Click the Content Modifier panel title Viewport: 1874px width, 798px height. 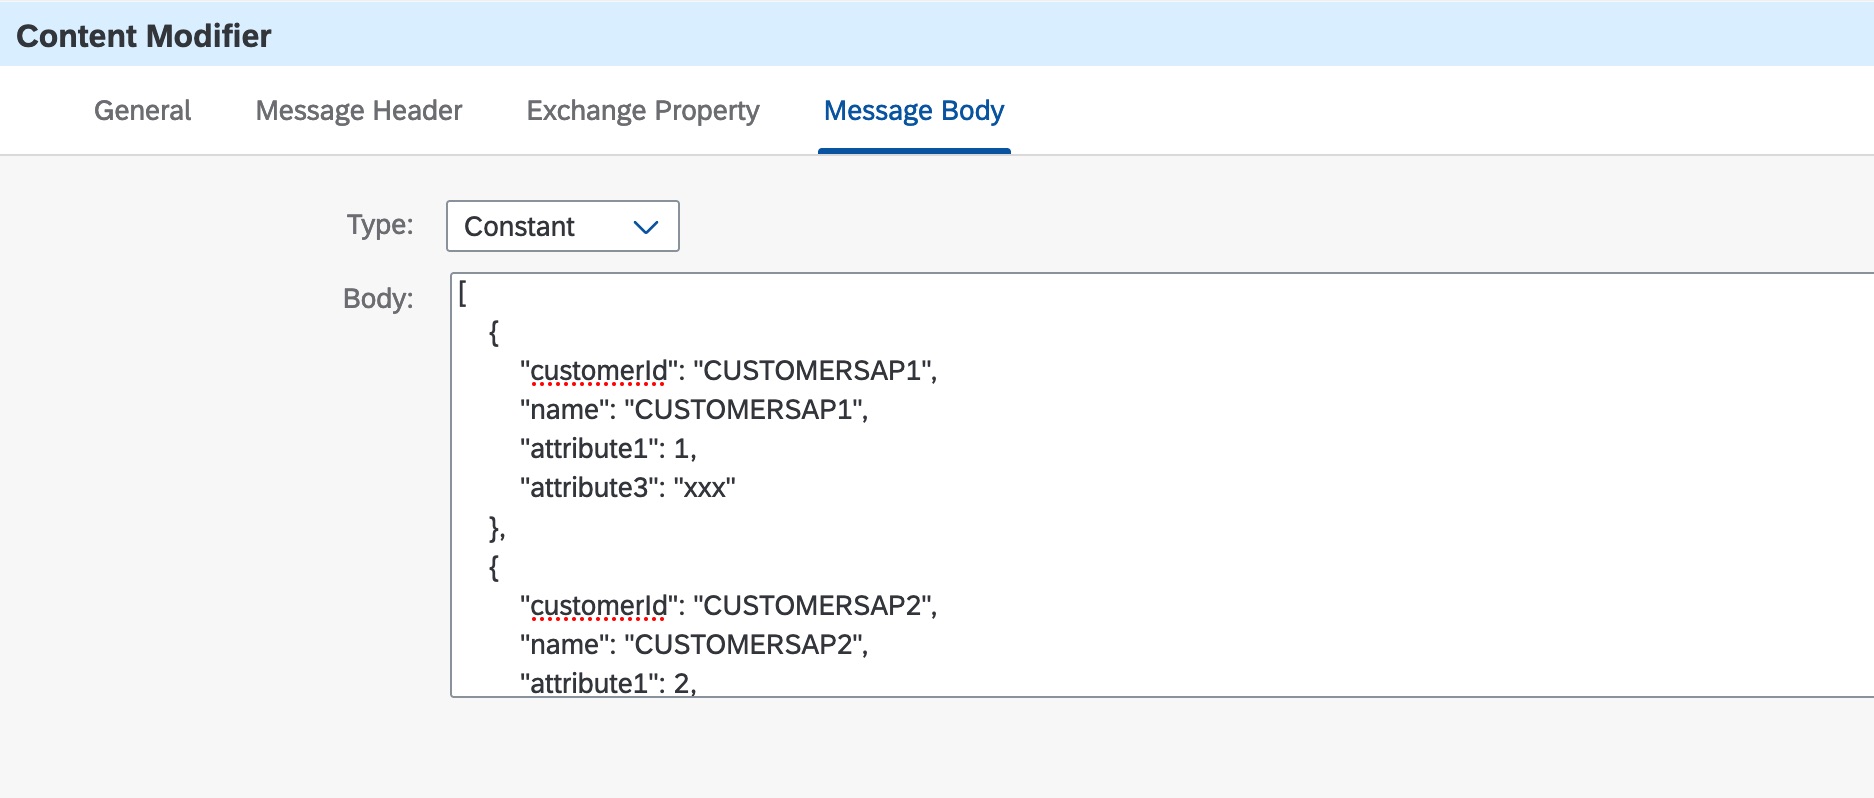point(144,36)
